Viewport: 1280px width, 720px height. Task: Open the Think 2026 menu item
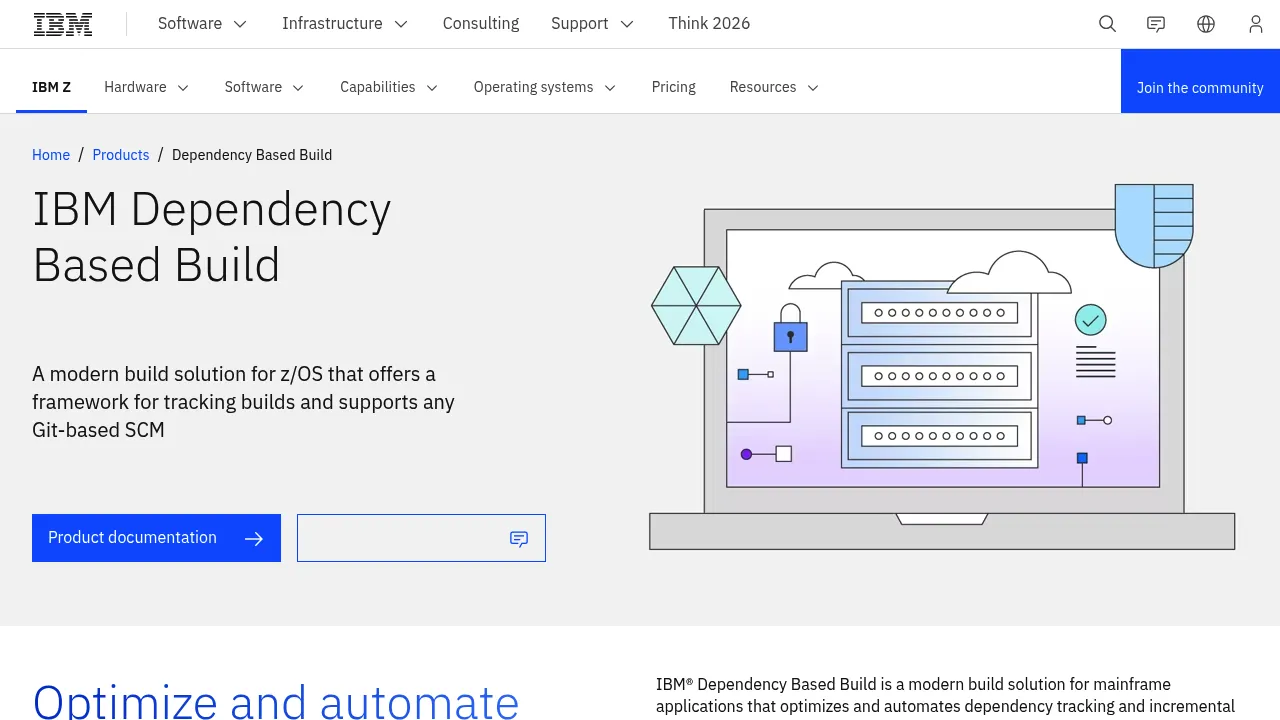click(x=709, y=24)
